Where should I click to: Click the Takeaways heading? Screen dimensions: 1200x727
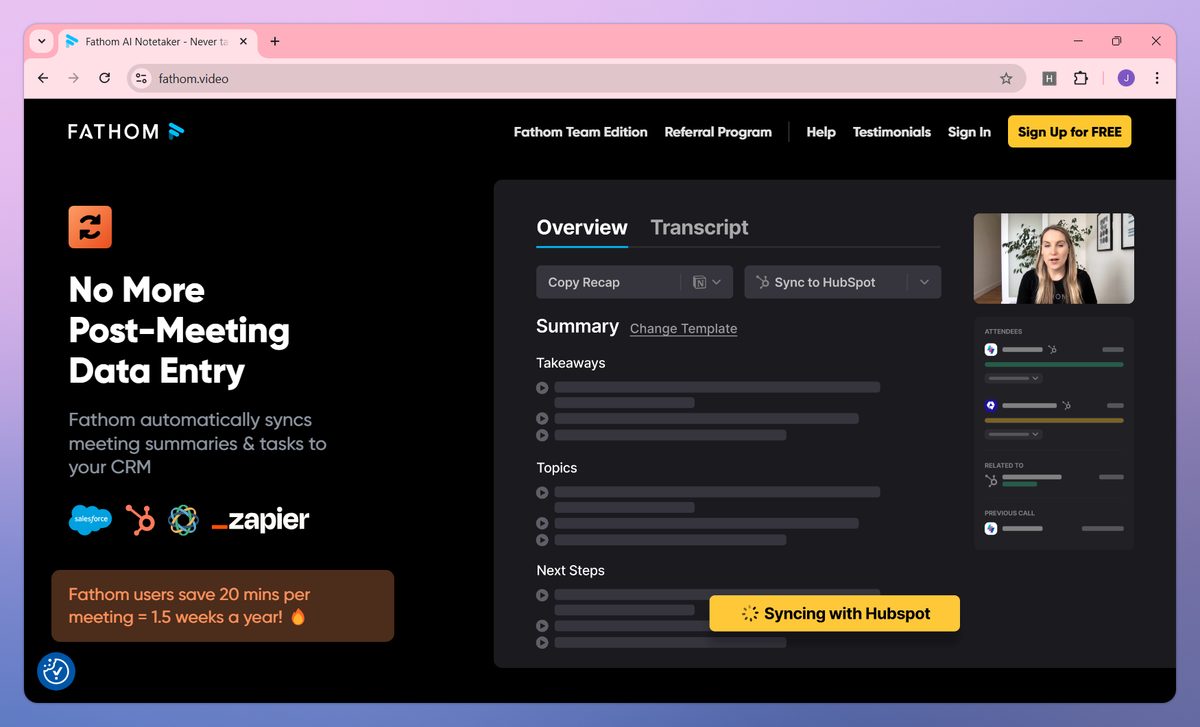(x=571, y=363)
